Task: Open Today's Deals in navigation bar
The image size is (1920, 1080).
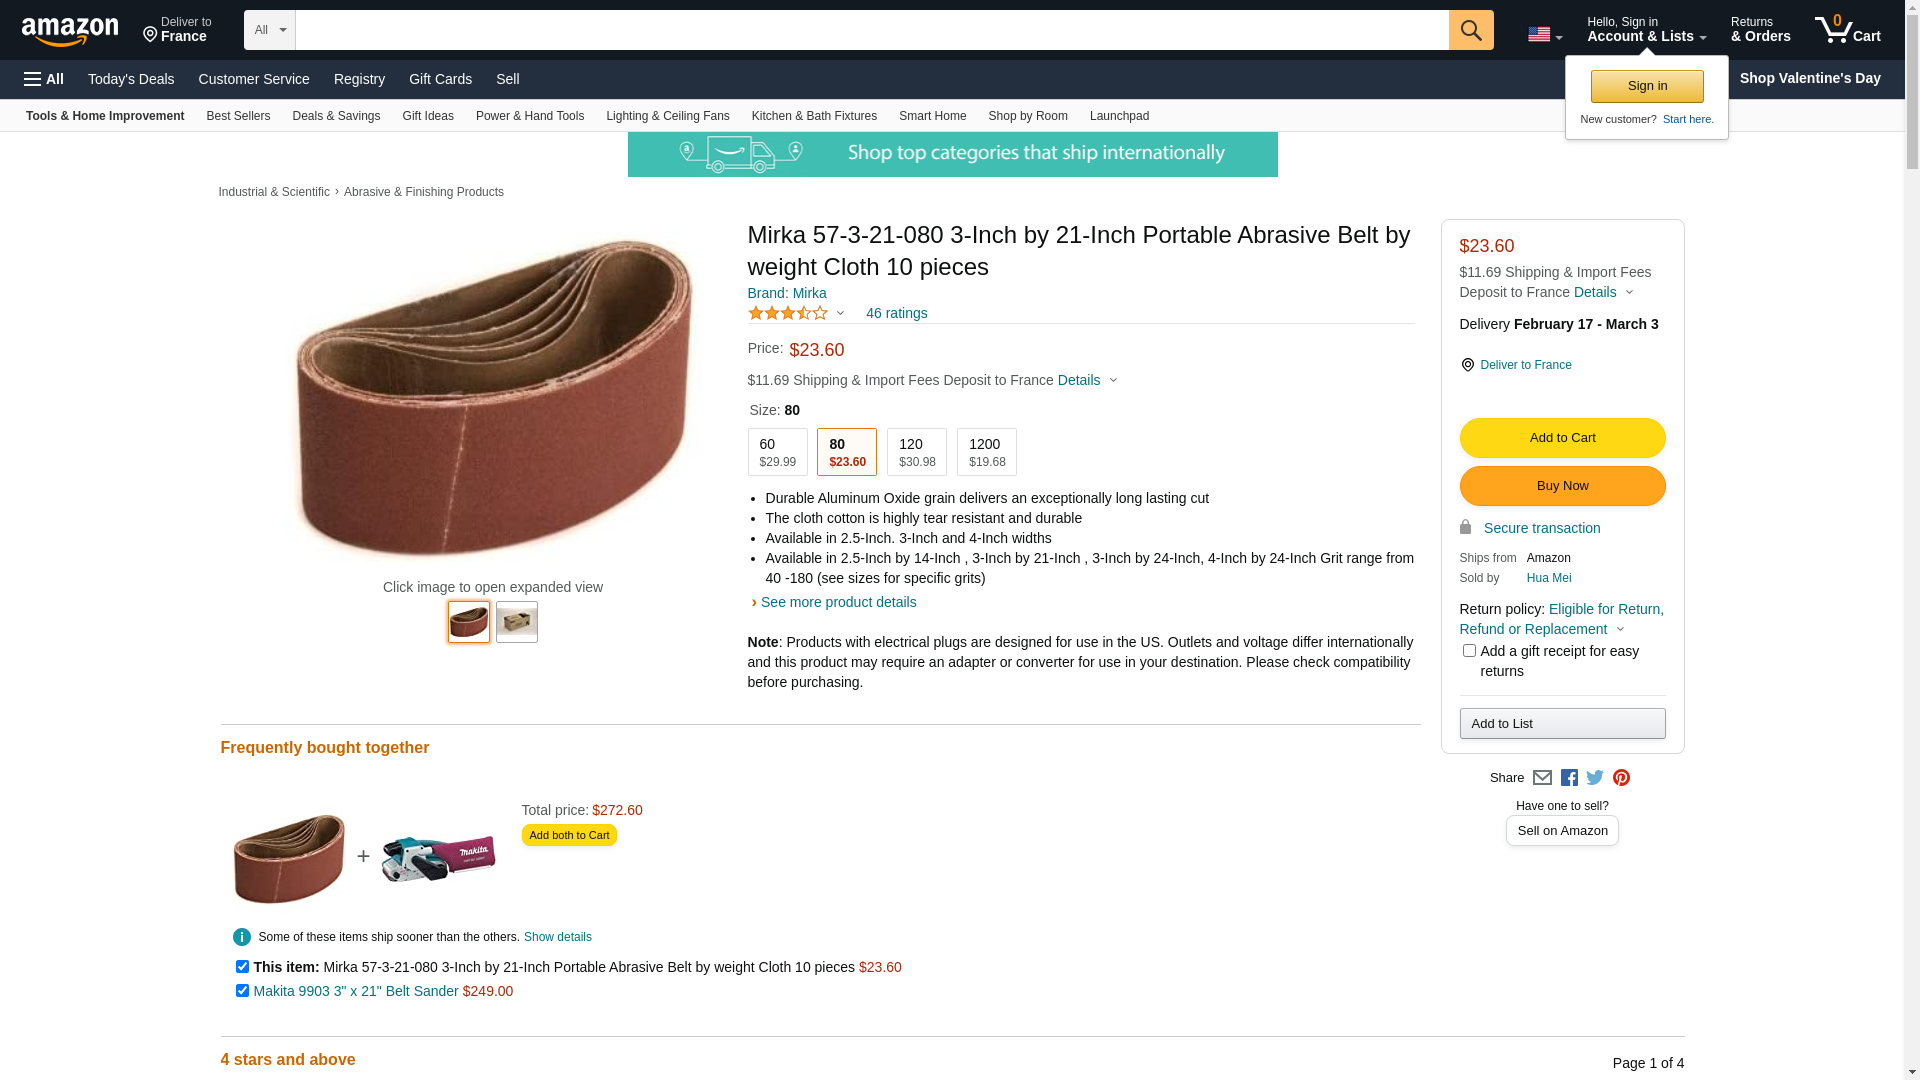Action: pyautogui.click(x=131, y=79)
